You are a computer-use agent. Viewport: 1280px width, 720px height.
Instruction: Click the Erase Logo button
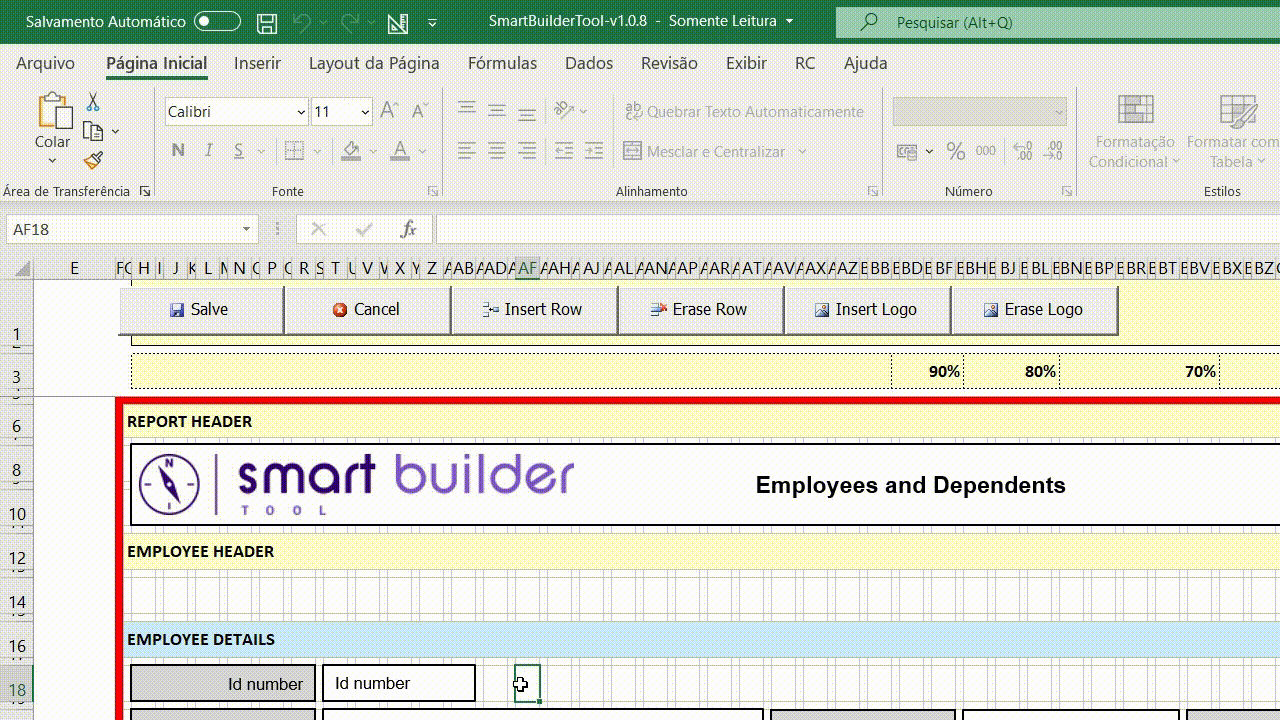point(1036,309)
